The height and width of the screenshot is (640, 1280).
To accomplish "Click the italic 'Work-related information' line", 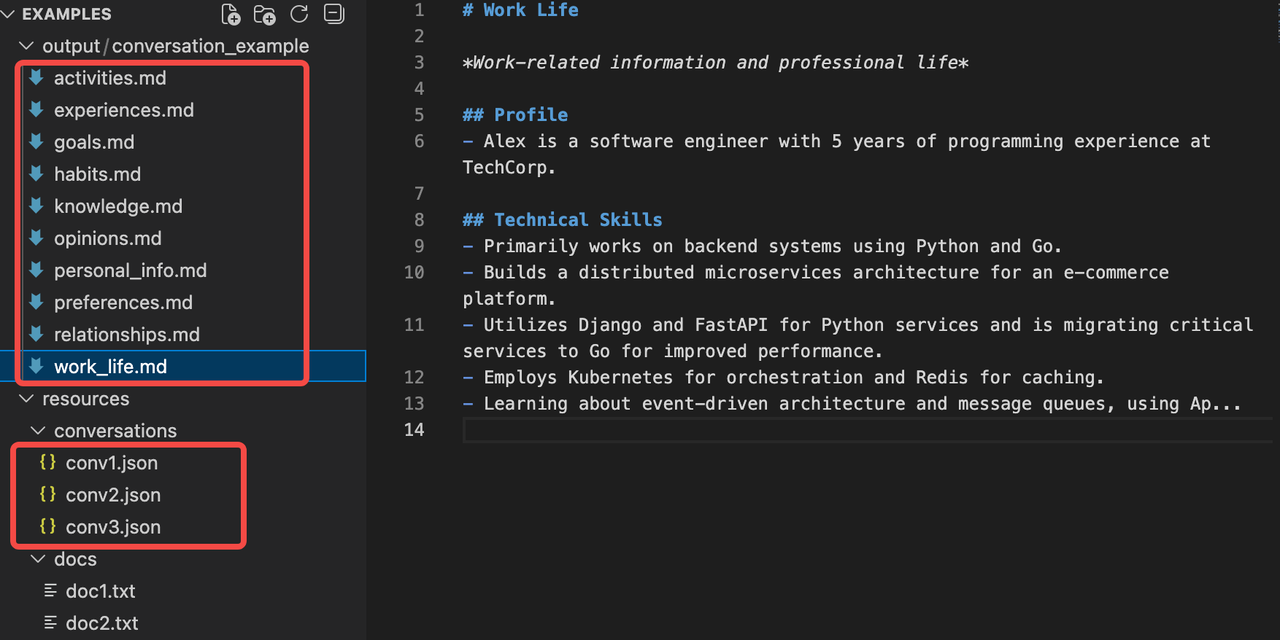I will 715,63.
